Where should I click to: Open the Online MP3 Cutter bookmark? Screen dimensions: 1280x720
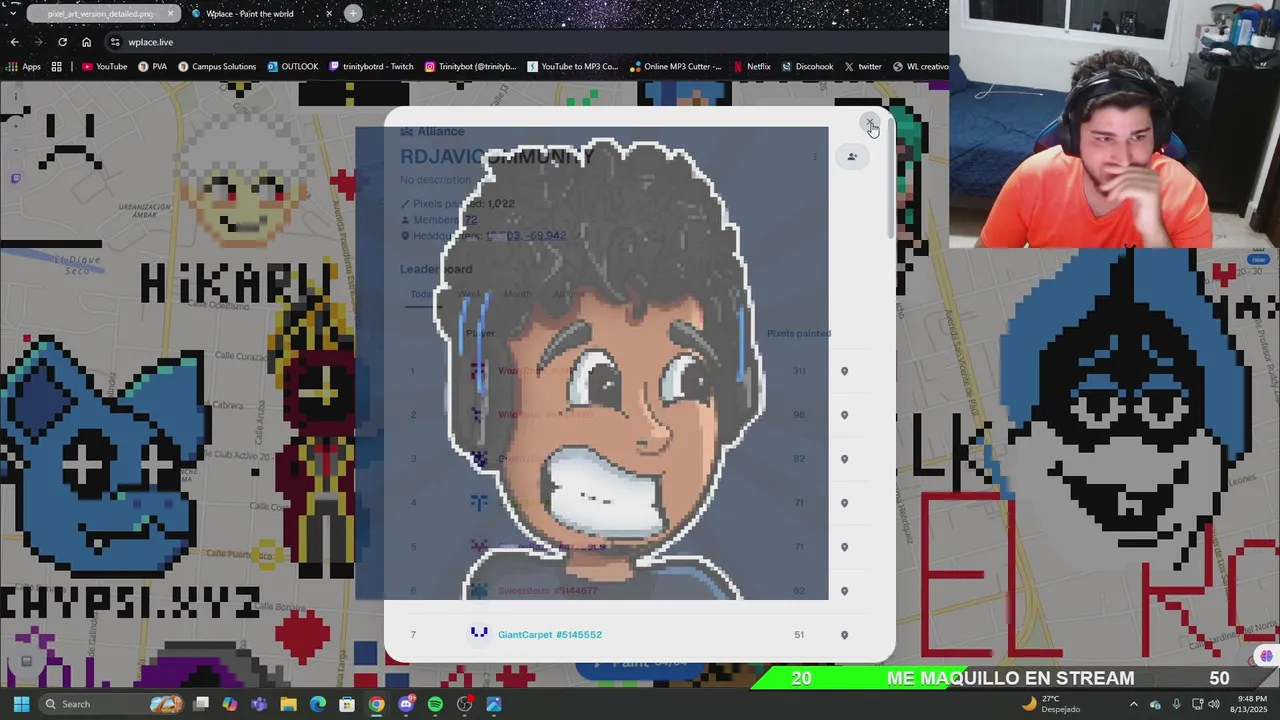pyautogui.click(x=675, y=67)
